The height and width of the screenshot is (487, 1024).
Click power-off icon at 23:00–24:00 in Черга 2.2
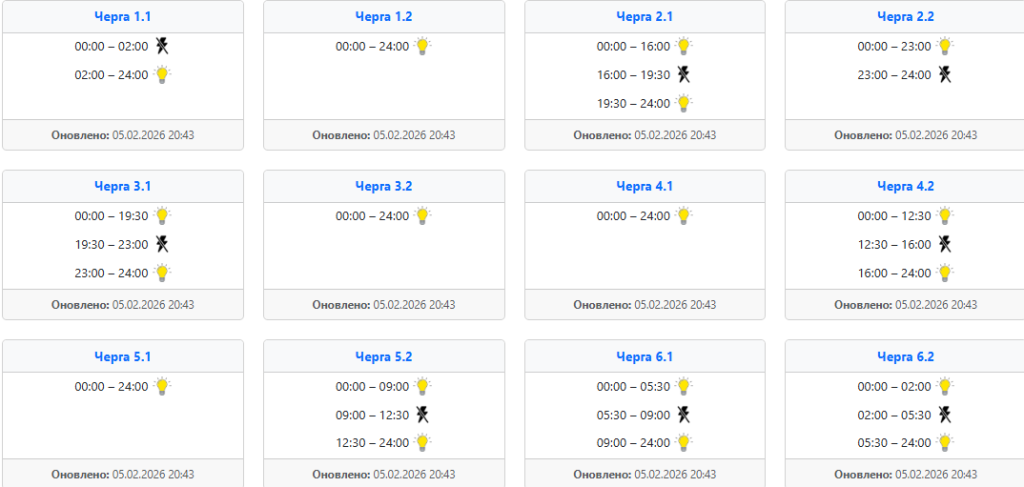click(x=944, y=74)
